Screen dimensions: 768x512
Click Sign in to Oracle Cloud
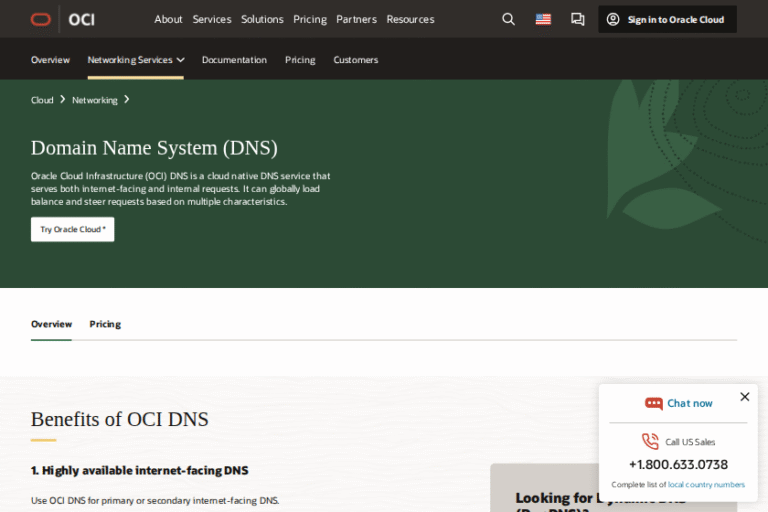pyautogui.click(x=675, y=19)
